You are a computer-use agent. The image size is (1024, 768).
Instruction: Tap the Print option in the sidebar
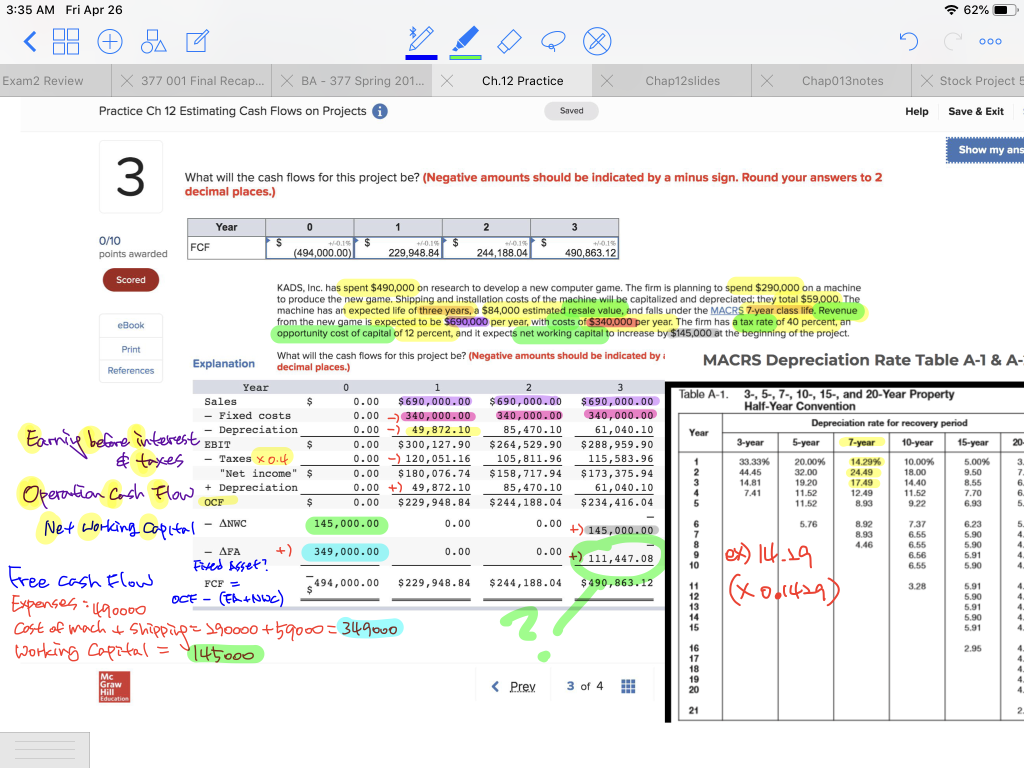[130, 349]
